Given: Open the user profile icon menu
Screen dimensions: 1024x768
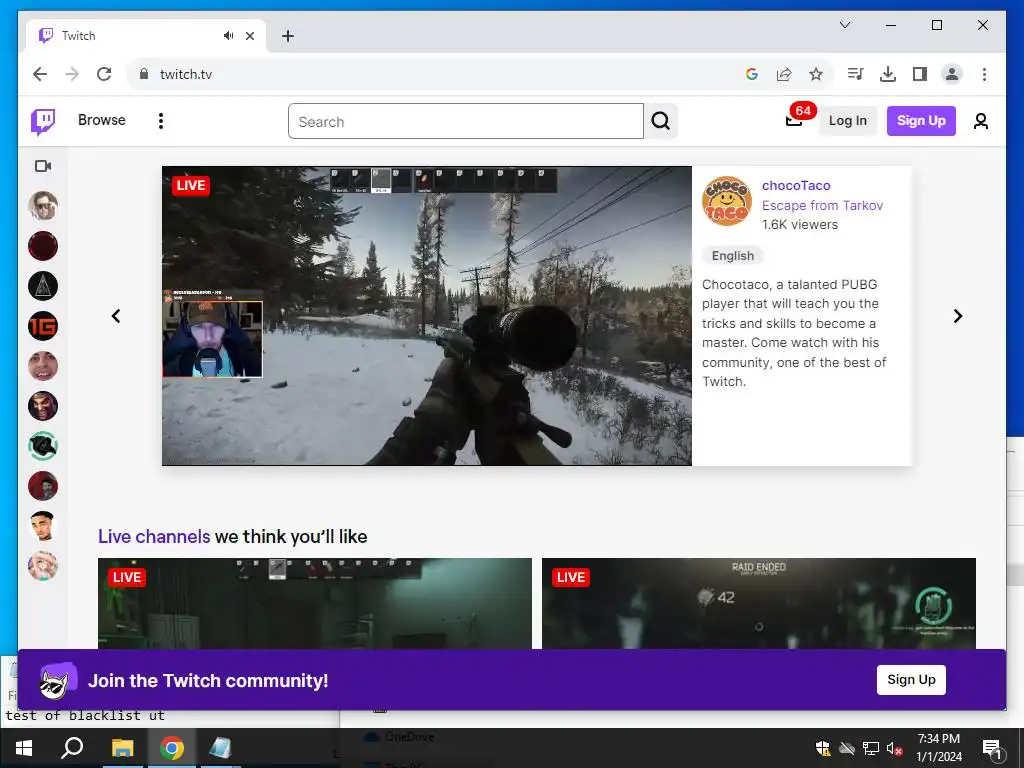Looking at the screenshot, I should tap(980, 121).
